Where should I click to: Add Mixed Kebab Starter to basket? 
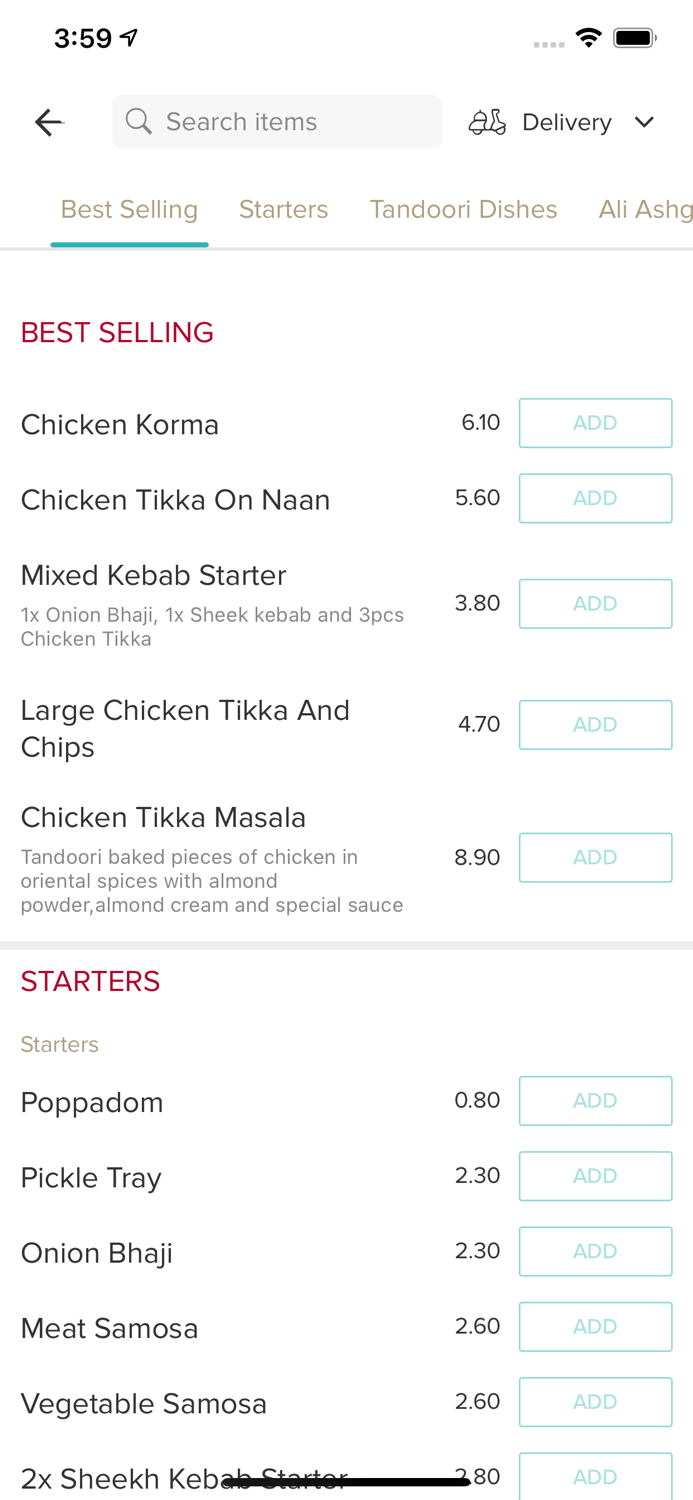point(595,604)
